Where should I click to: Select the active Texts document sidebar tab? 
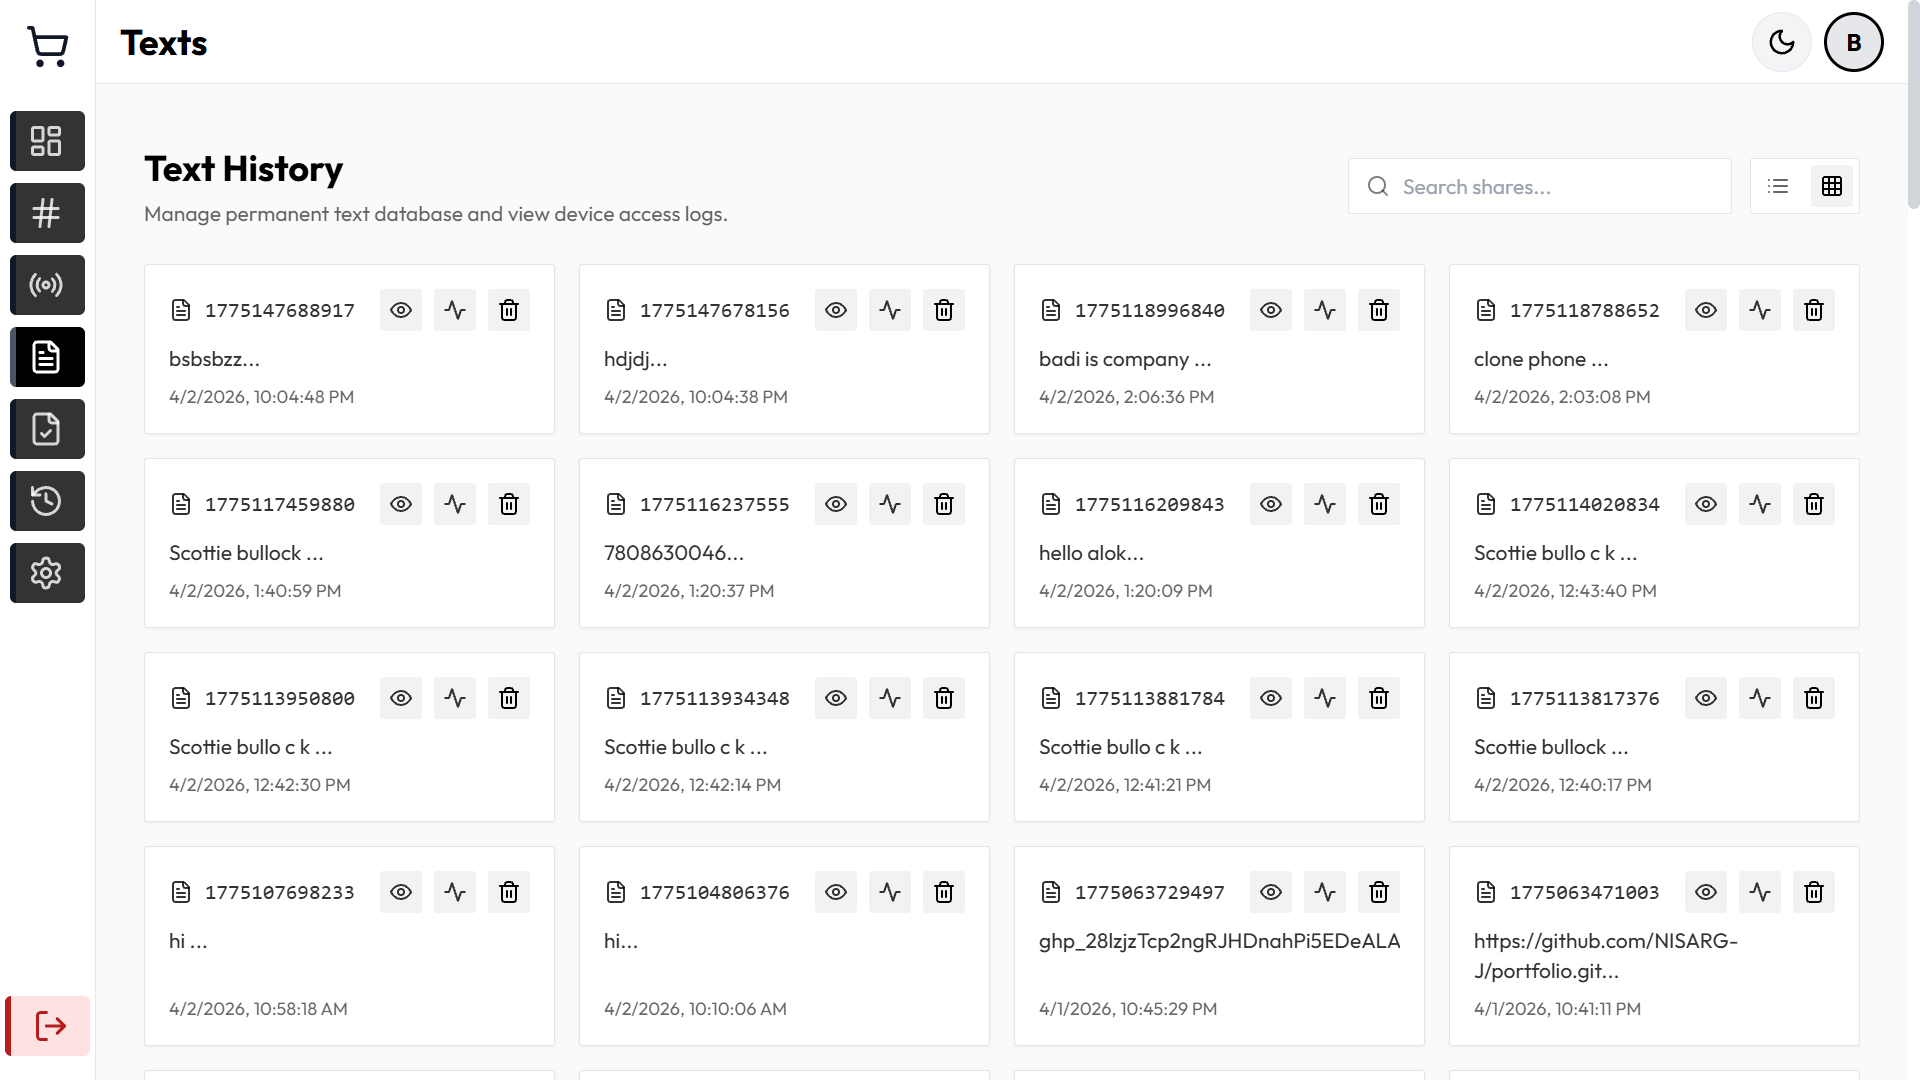tap(47, 357)
